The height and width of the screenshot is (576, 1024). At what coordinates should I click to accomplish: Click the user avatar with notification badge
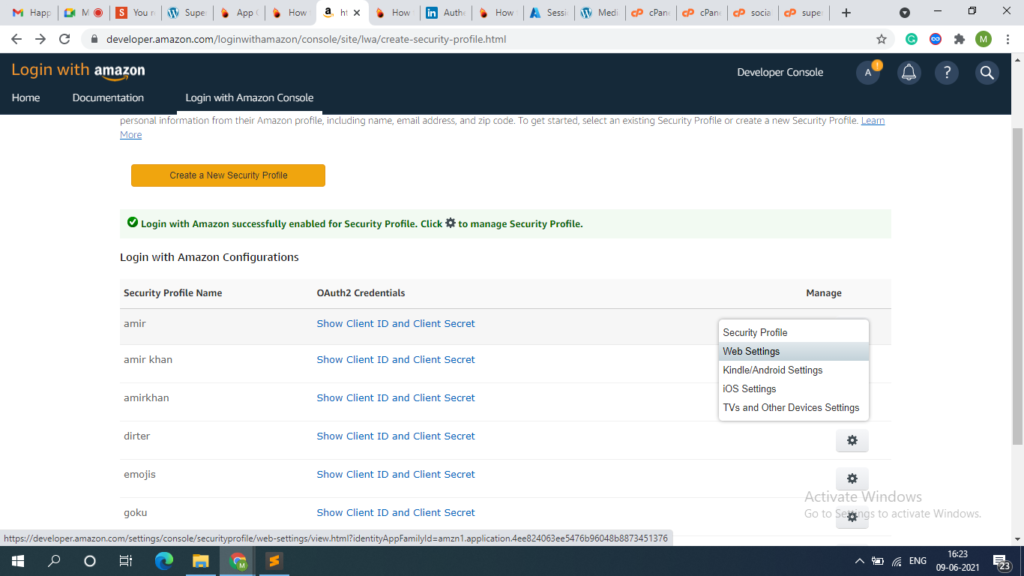pos(868,72)
